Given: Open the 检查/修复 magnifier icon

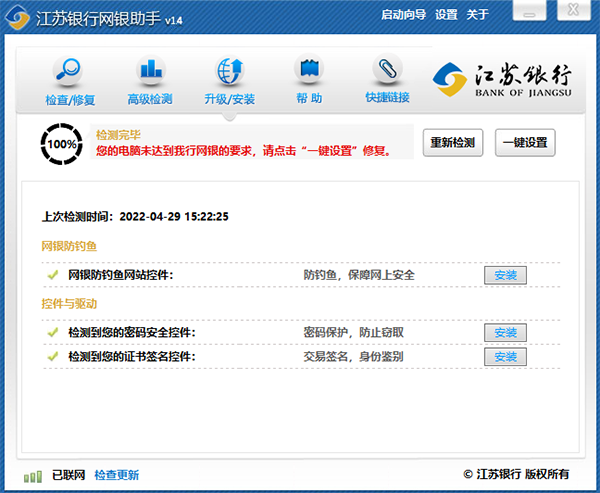Looking at the screenshot, I should [x=68, y=70].
